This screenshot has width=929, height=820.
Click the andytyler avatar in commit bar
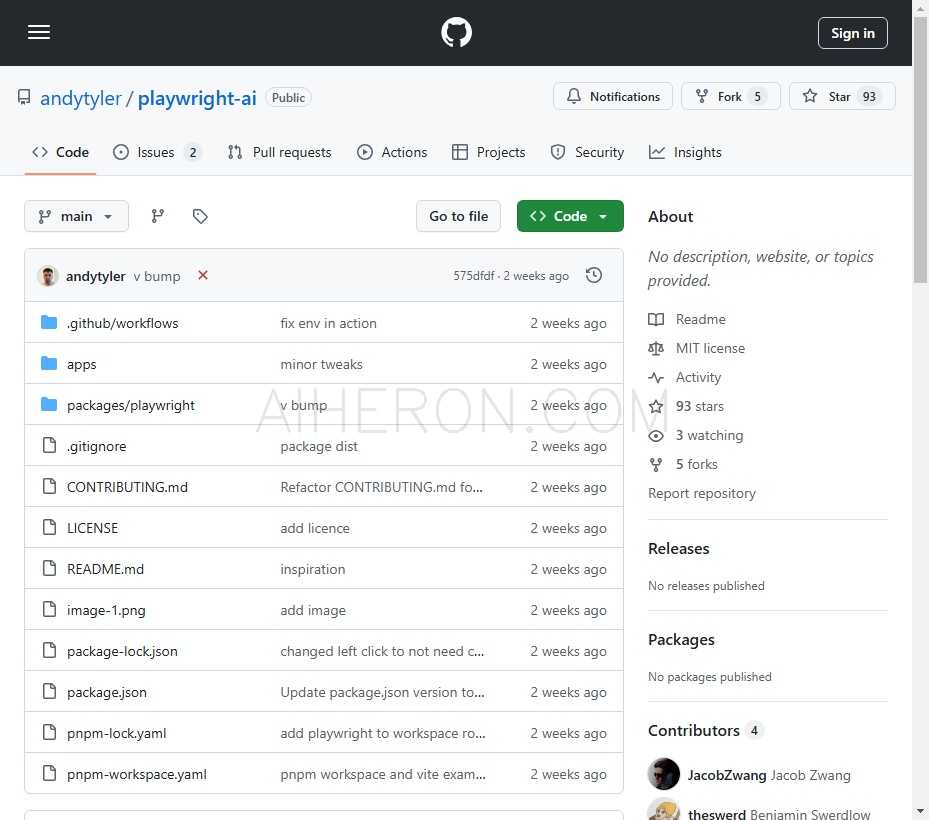point(47,276)
